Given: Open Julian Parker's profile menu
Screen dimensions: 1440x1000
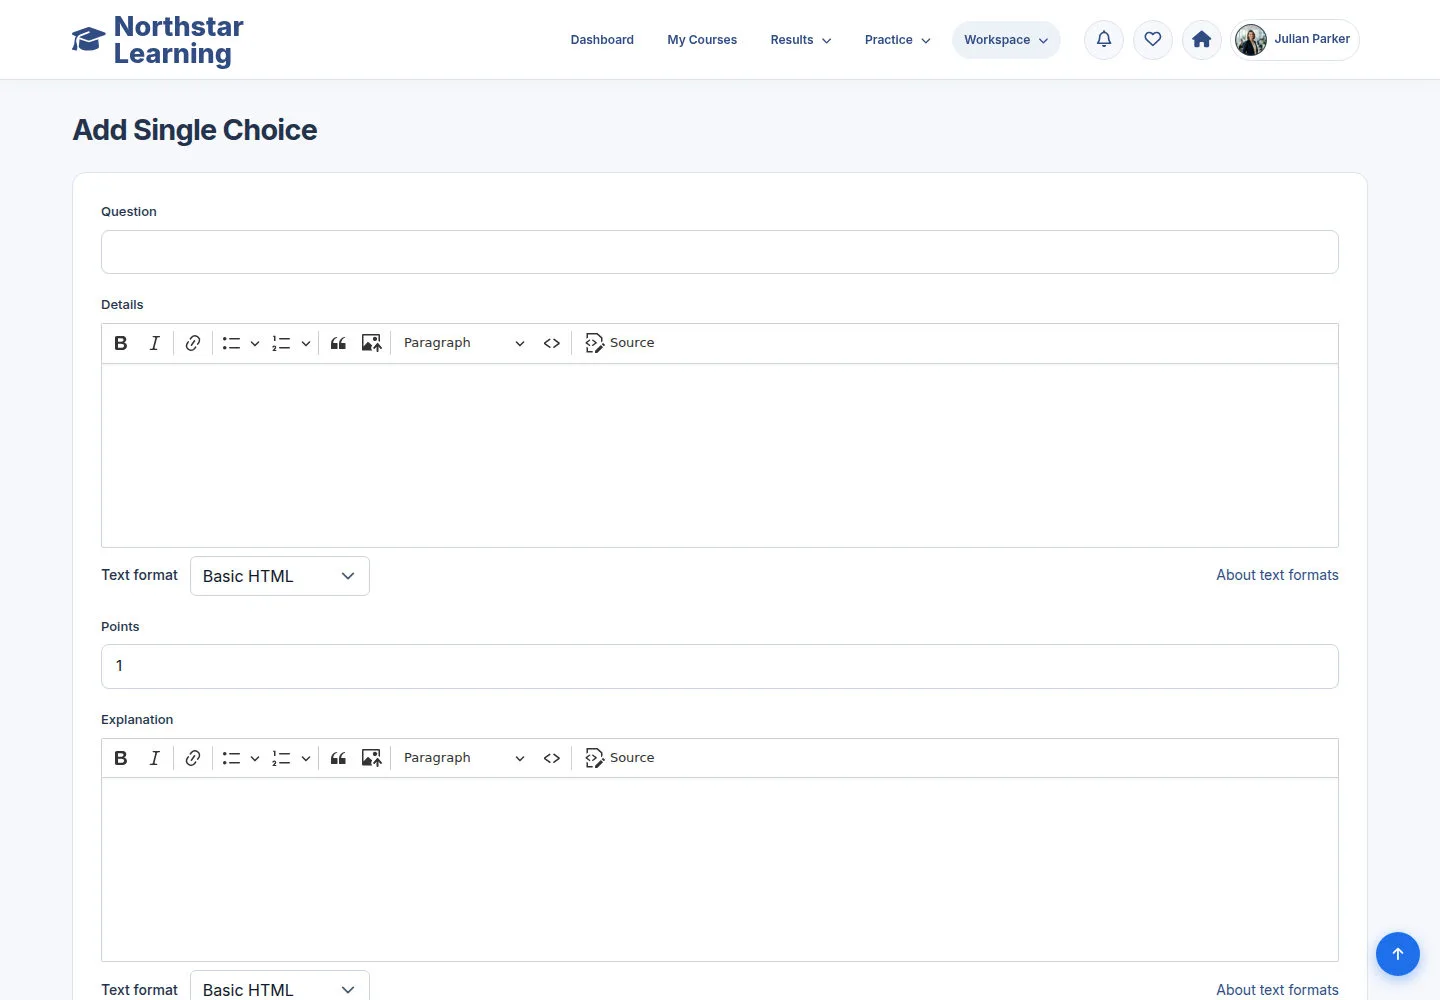Looking at the screenshot, I should (x=1295, y=40).
